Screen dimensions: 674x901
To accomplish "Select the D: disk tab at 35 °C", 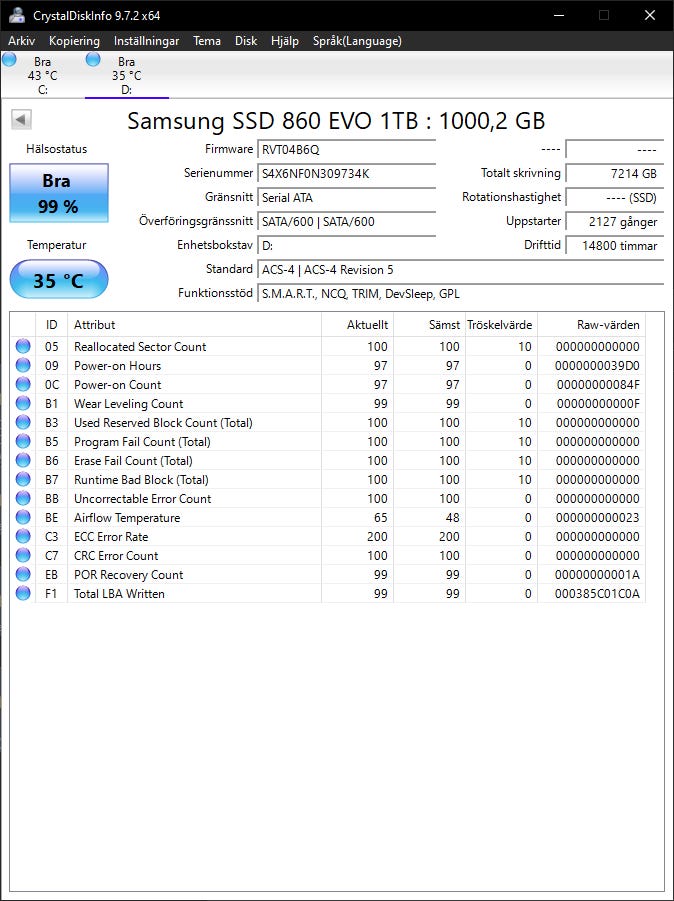I will tap(126, 76).
